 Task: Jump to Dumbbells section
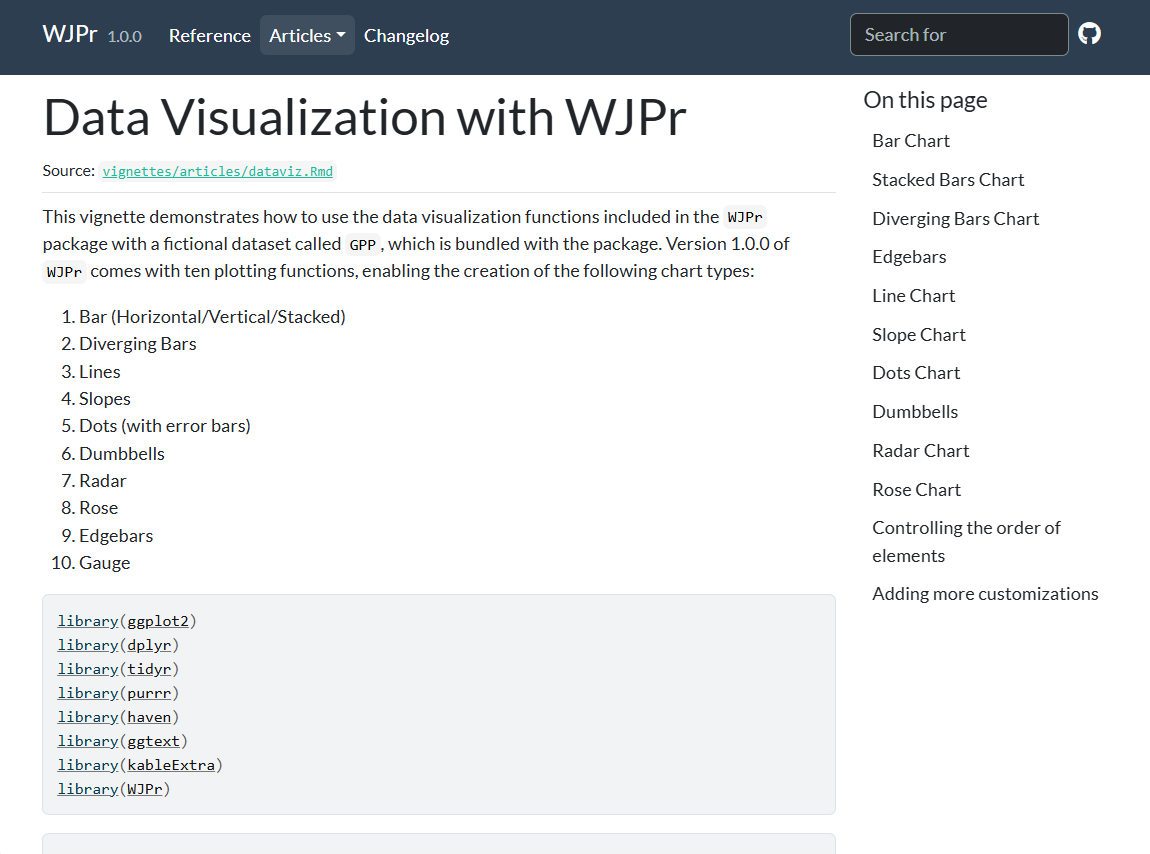[x=915, y=412]
